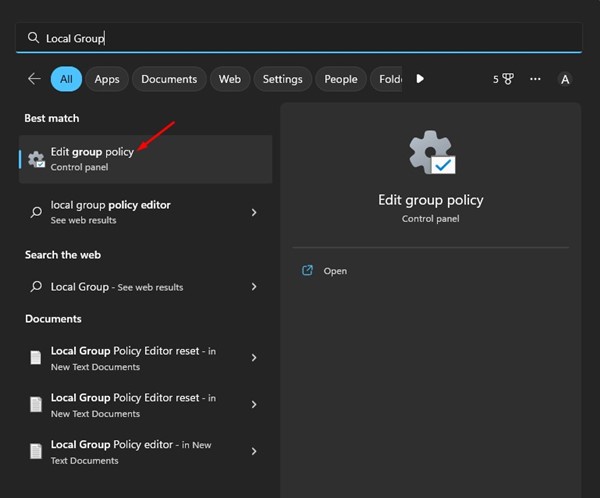Click the Open external-link icon
Image resolution: width=600 pixels, height=498 pixels.
(308, 271)
